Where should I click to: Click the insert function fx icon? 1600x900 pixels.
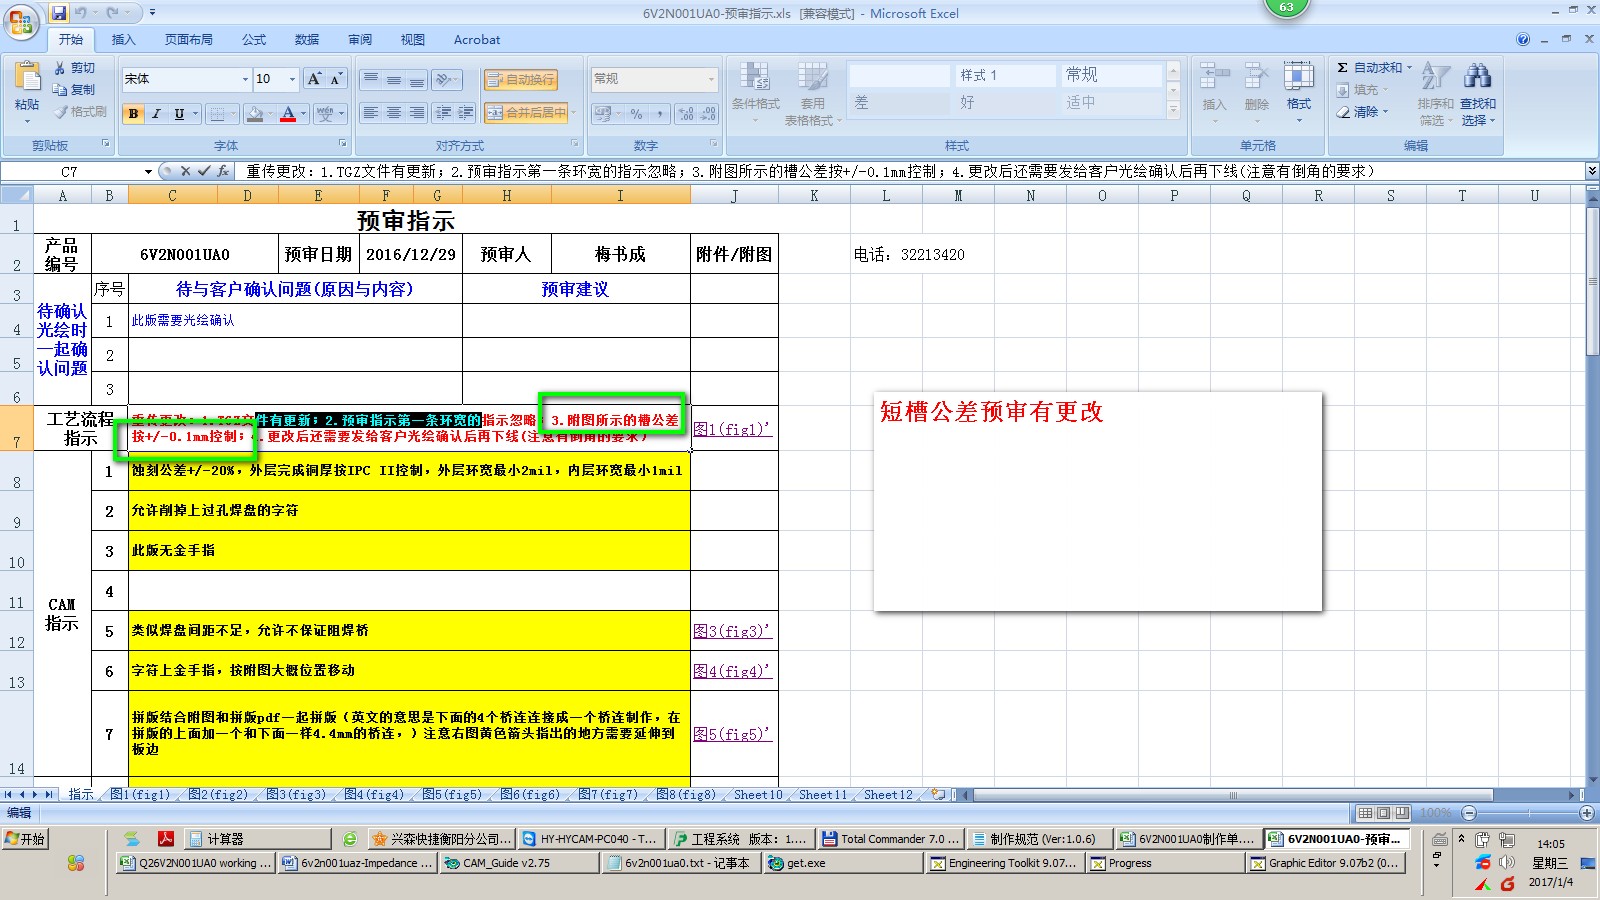pos(222,171)
